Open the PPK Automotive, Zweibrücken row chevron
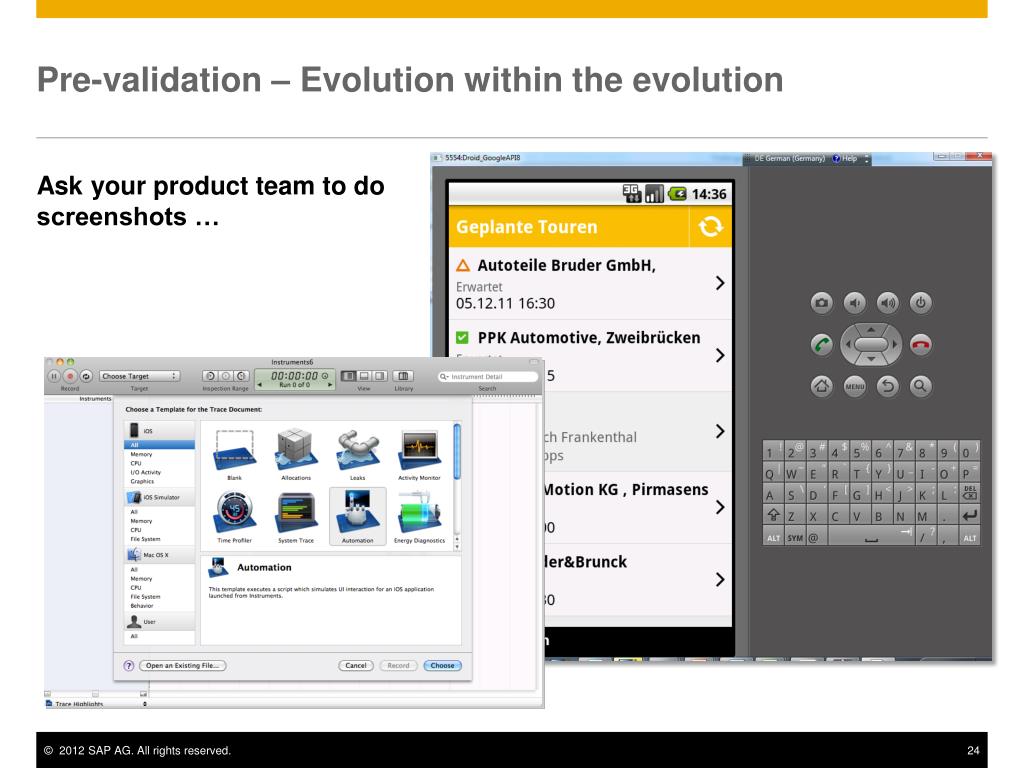1024x768 pixels. (720, 355)
